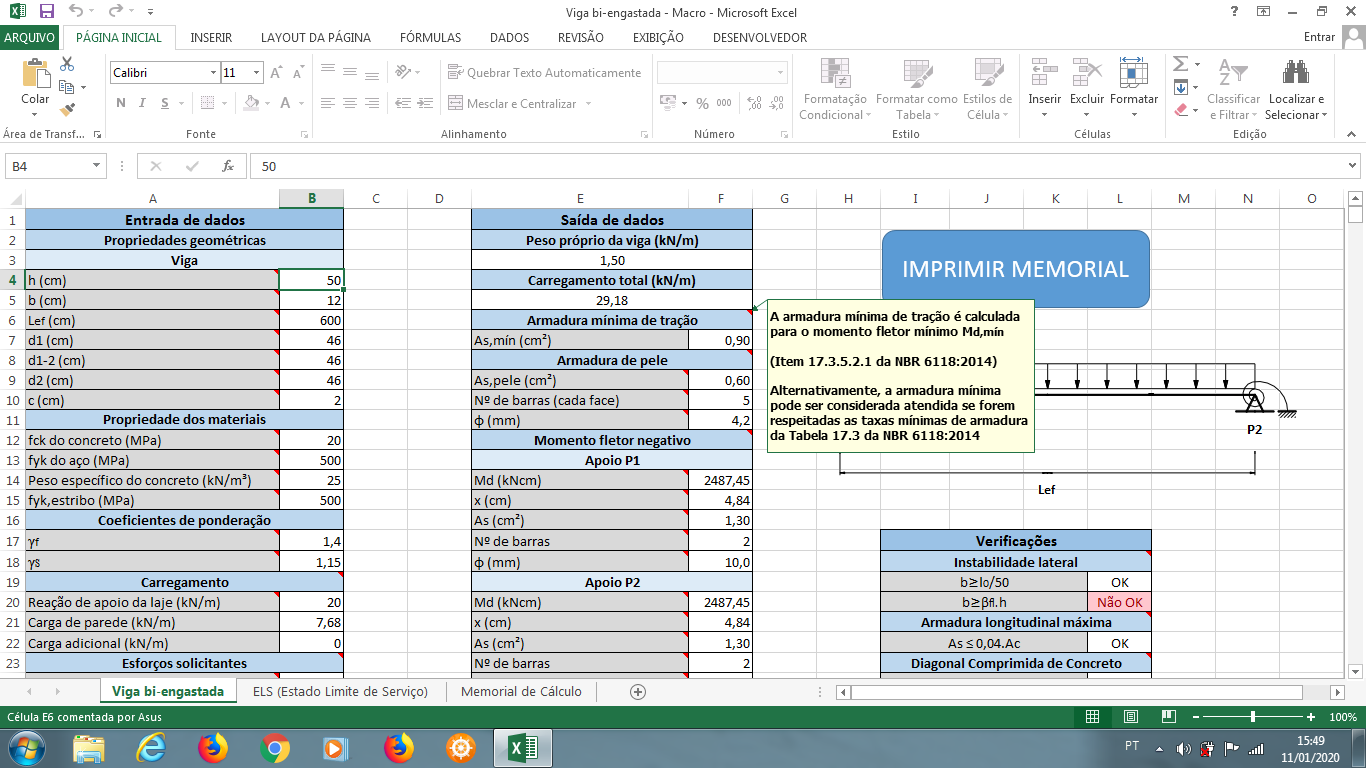Select cell B12 with fck value 20
This screenshot has height=768, width=1366.
(x=311, y=440)
